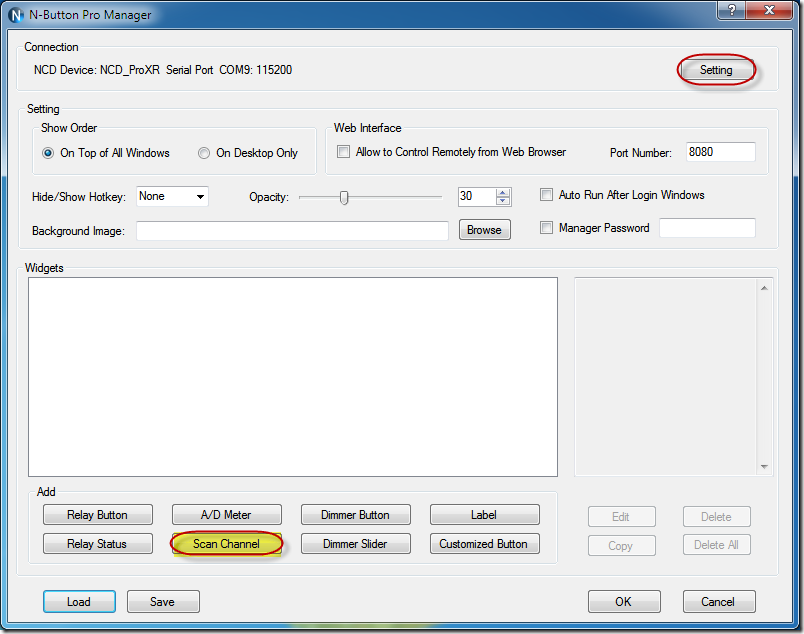Click the widget preview scrollbar down arrow

point(764,466)
